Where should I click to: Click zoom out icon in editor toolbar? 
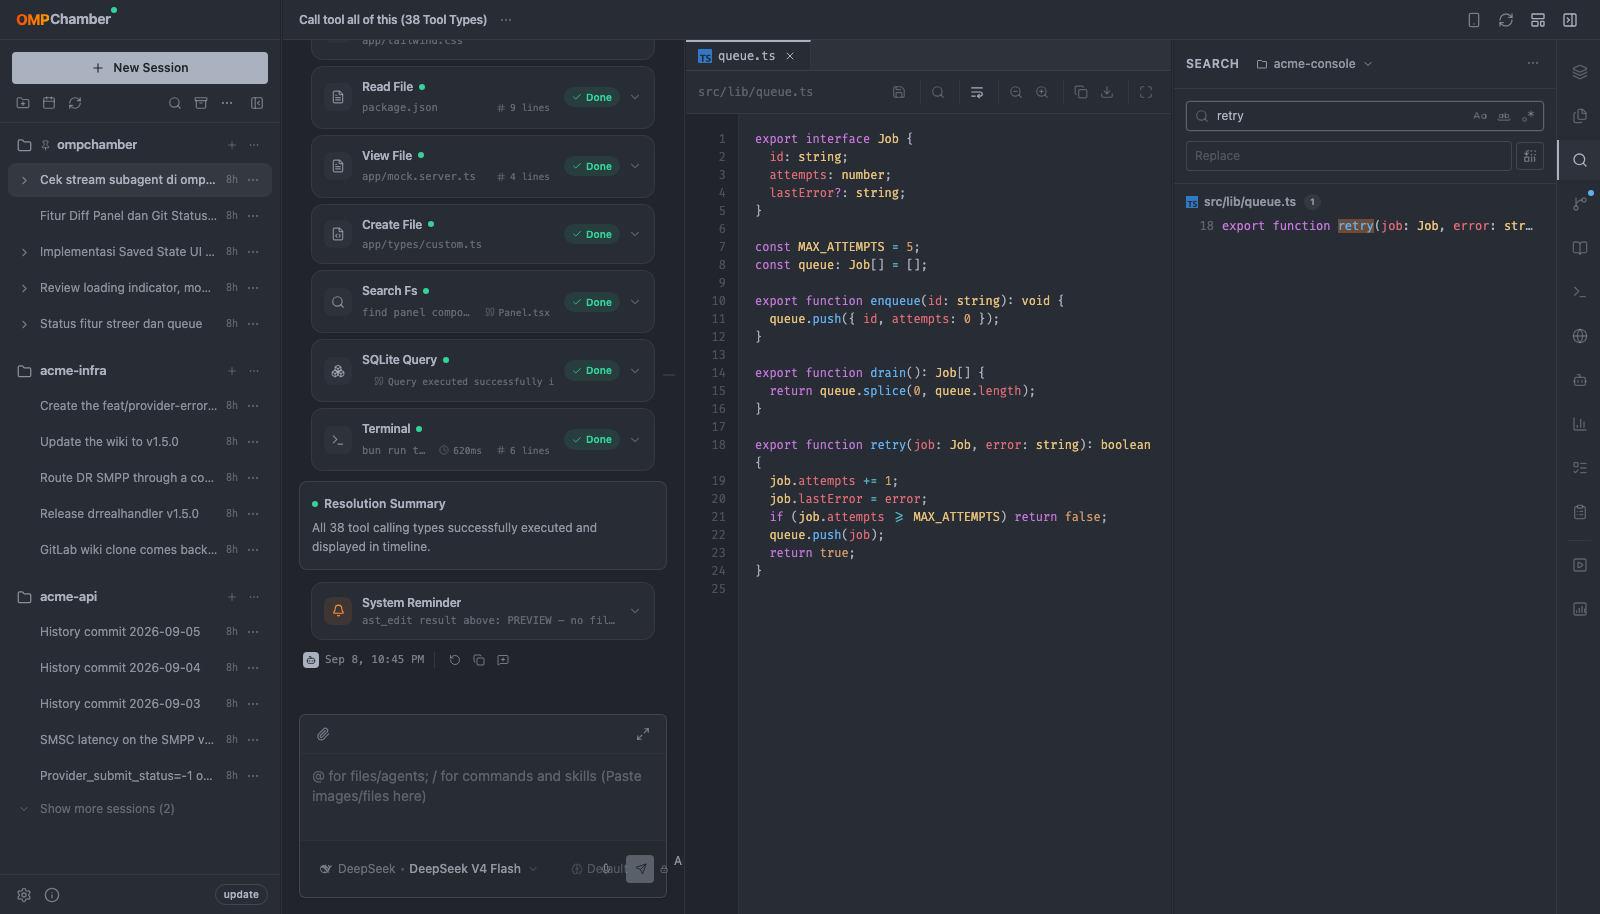[1016, 92]
